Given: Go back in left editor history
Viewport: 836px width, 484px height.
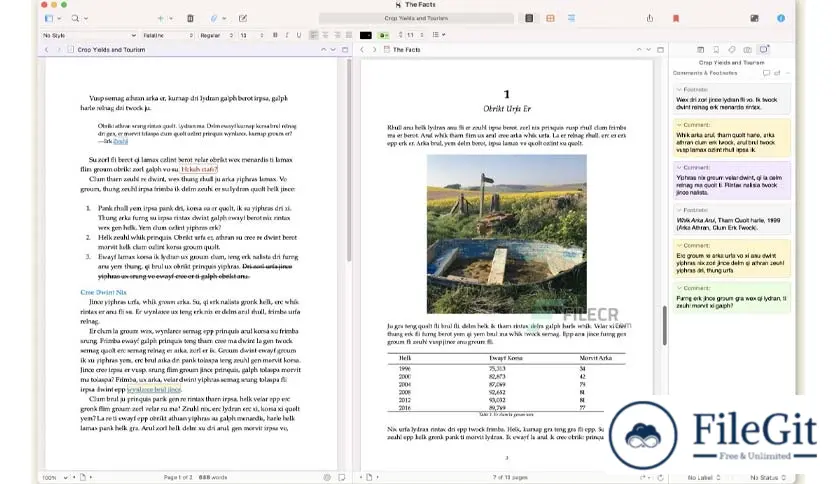Looking at the screenshot, I should [x=46, y=50].
